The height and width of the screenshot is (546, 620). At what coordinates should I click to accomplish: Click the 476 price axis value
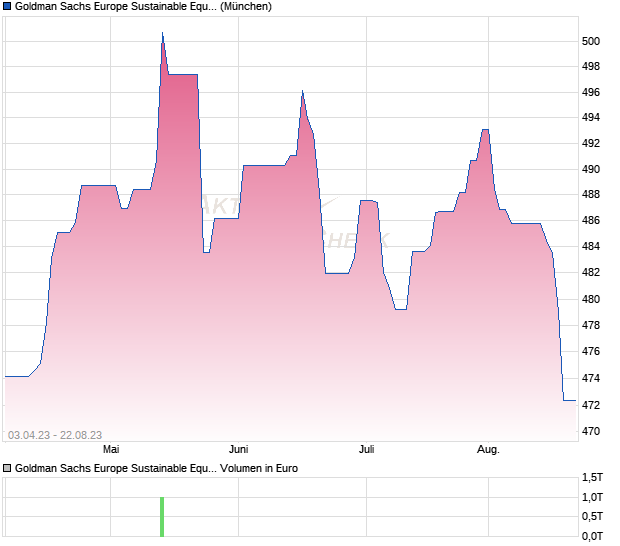coord(591,351)
